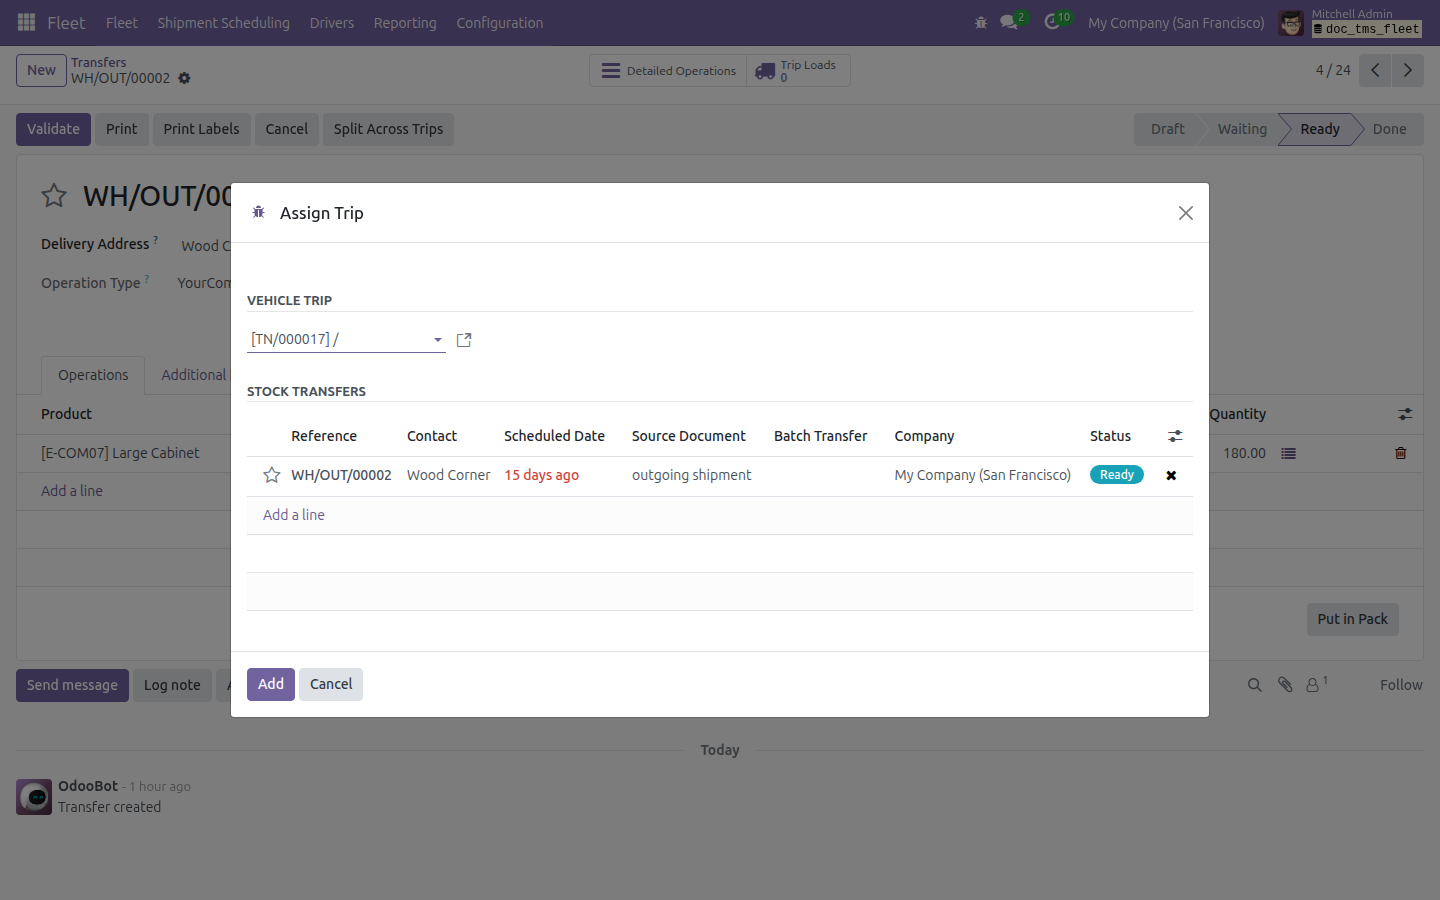
Task: Open the Reporting menu
Action: (405, 22)
